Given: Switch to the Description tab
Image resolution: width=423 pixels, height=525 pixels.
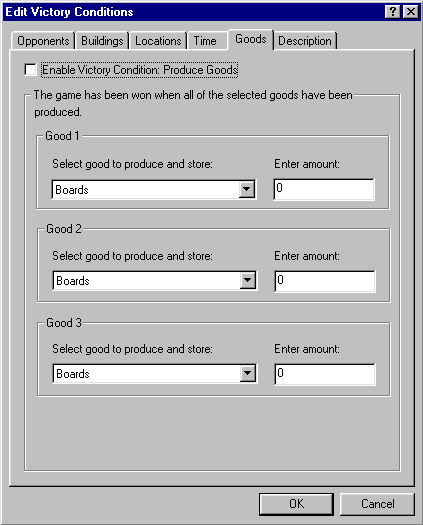Looking at the screenshot, I should pyautogui.click(x=305, y=41).
